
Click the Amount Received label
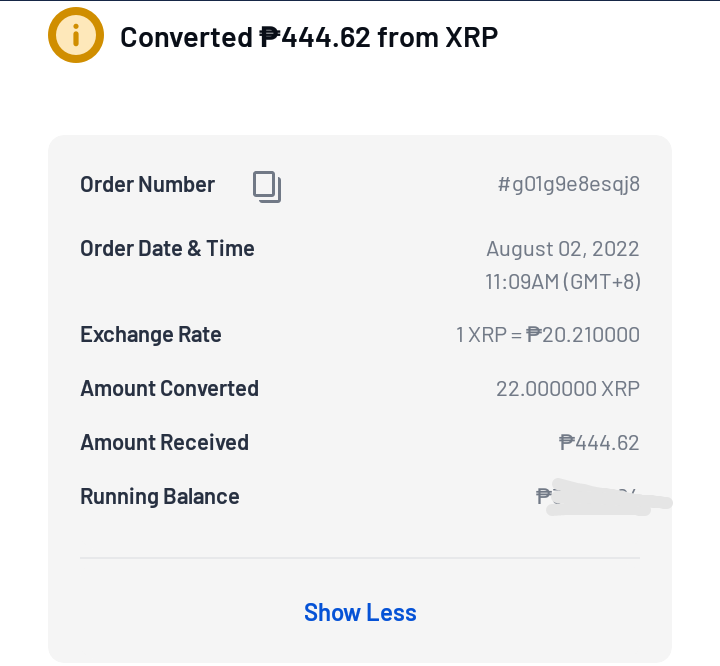pyautogui.click(x=164, y=443)
